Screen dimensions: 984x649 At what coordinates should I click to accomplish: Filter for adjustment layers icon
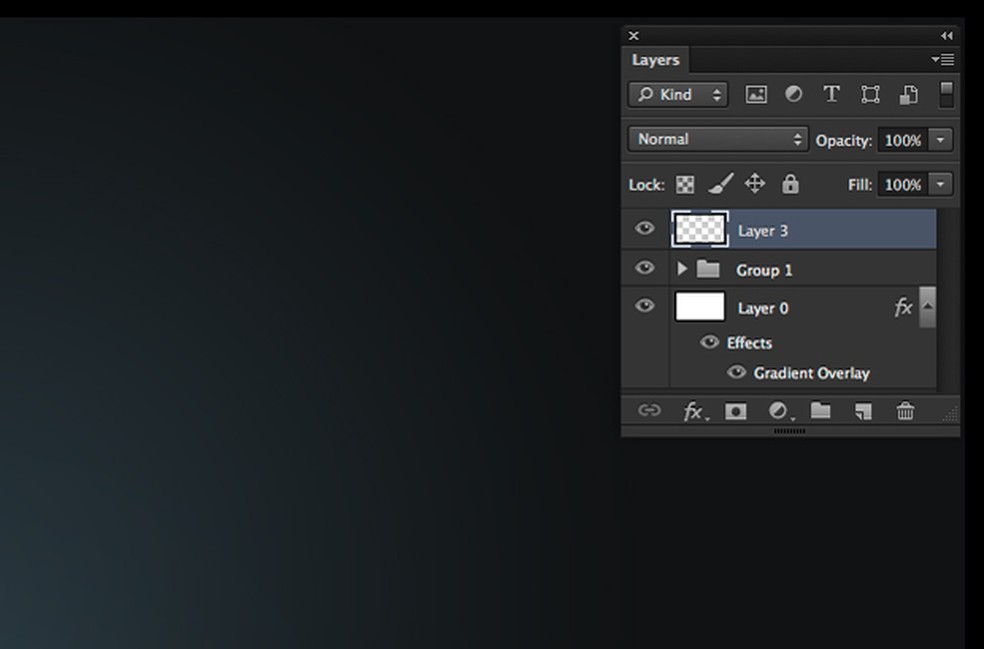[x=793, y=94]
